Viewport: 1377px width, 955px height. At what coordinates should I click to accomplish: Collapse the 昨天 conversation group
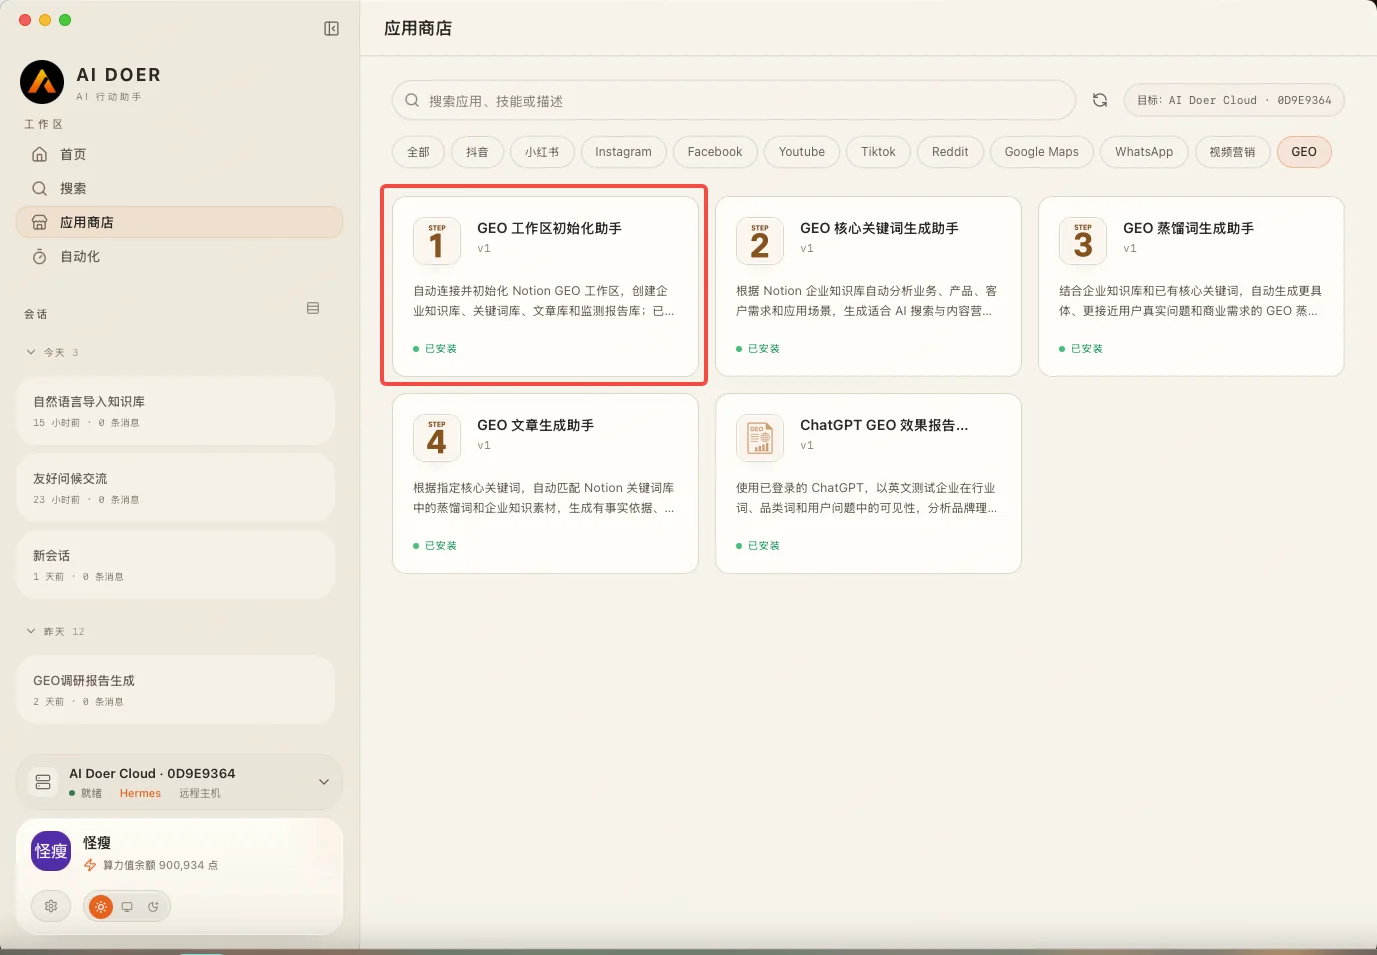coord(31,631)
